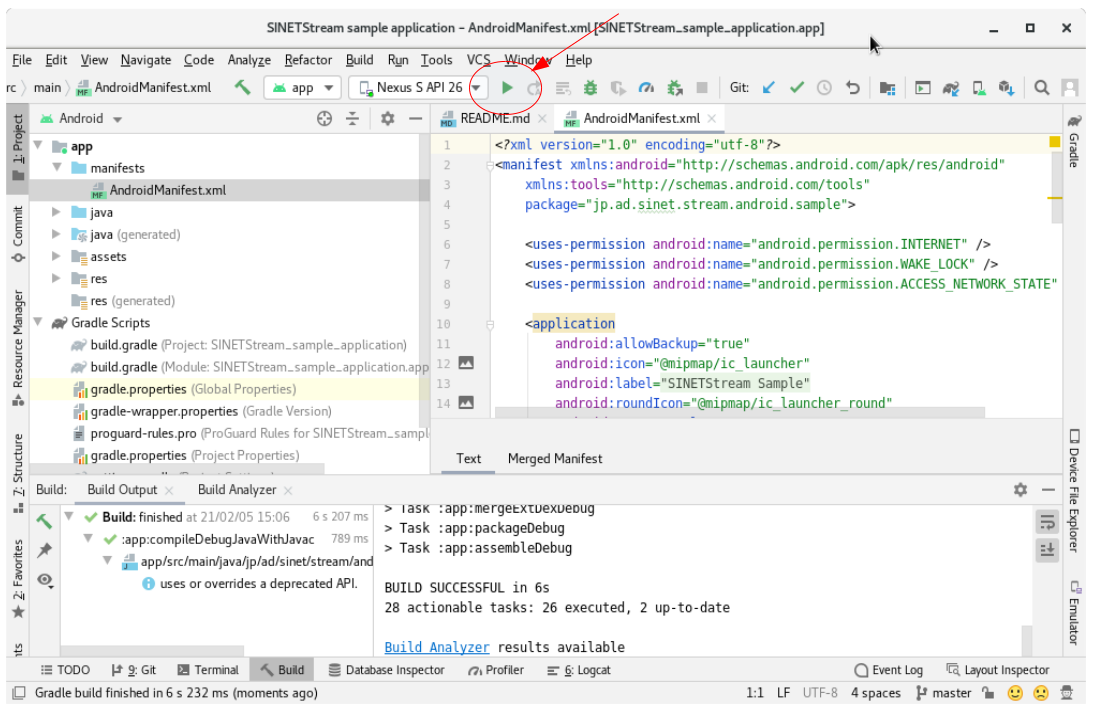
Task: Click the Select Opened File target icon
Action: (x=324, y=119)
